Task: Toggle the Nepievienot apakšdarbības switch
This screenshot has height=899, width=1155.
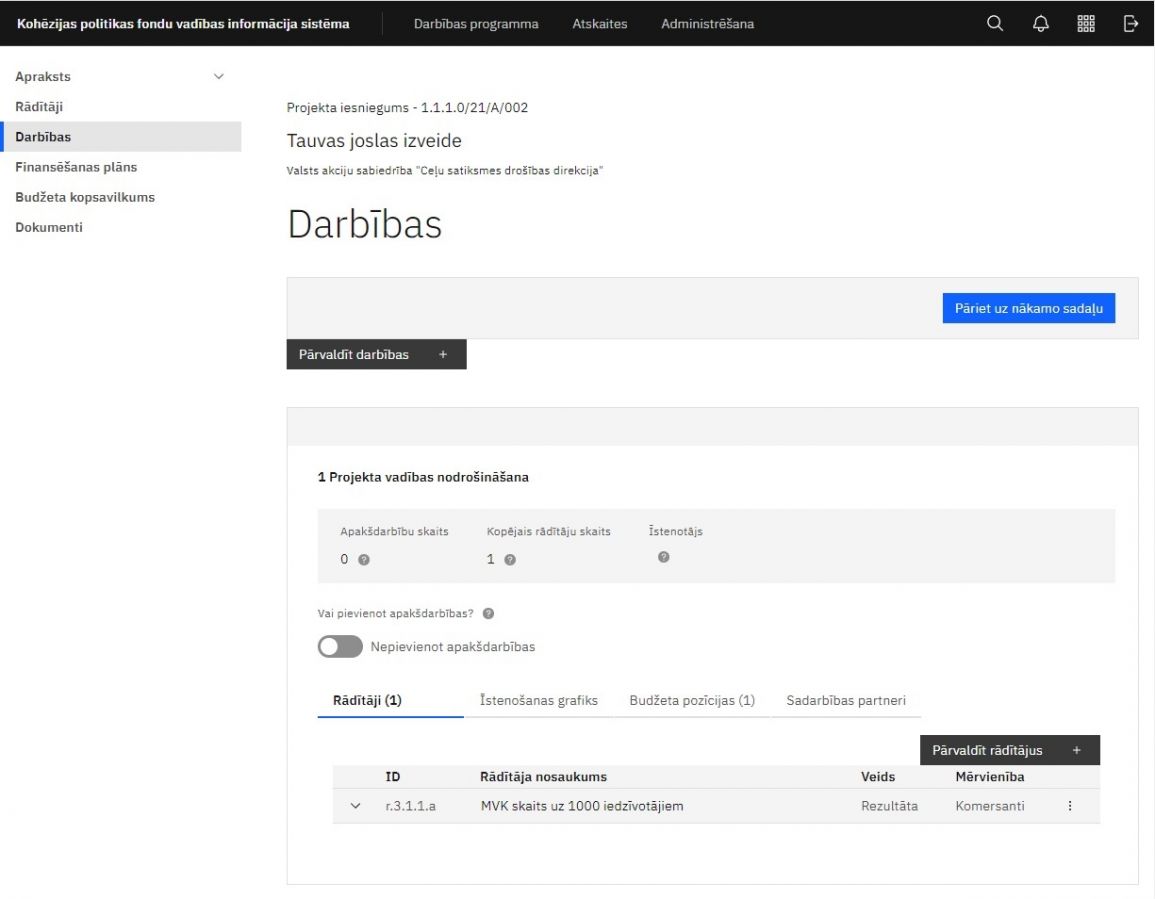Action: click(x=340, y=647)
